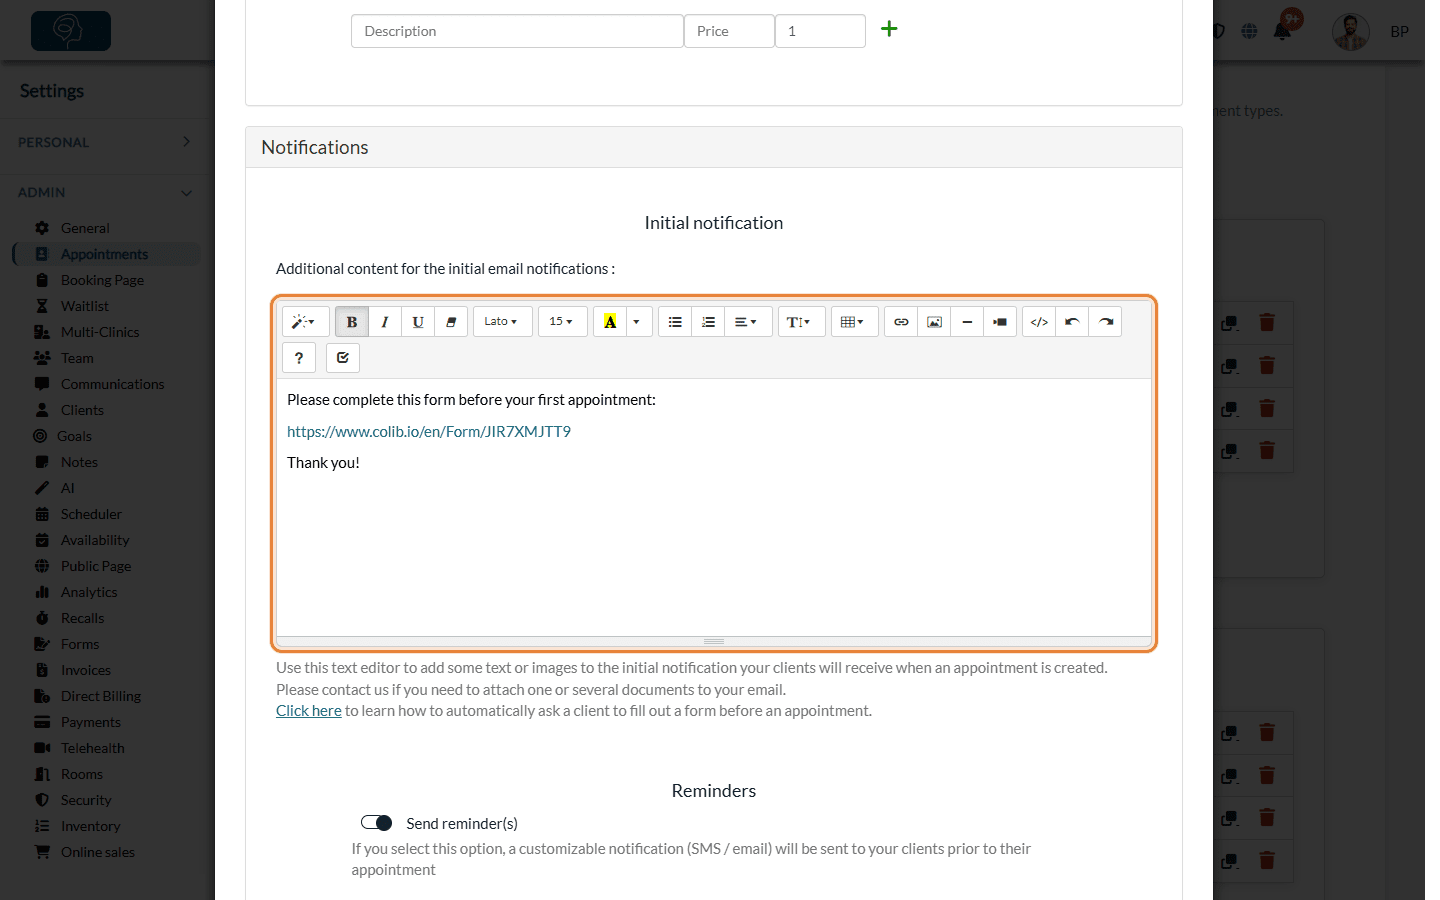Insert an unordered bullet list
This screenshot has height=900, width=1440.
coord(675,322)
